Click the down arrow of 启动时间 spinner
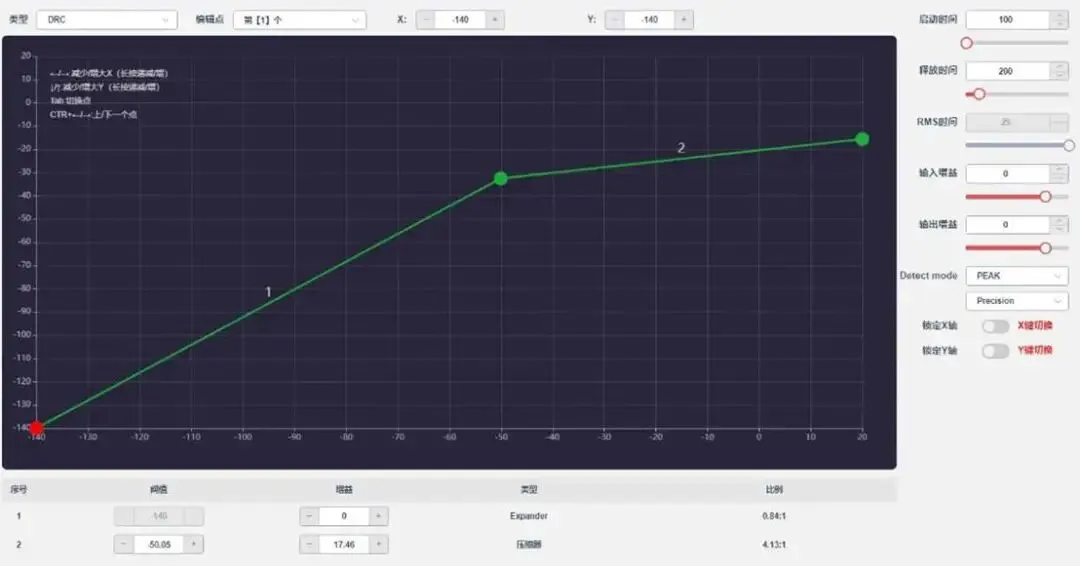The image size is (1080, 566). (x=1059, y=24)
